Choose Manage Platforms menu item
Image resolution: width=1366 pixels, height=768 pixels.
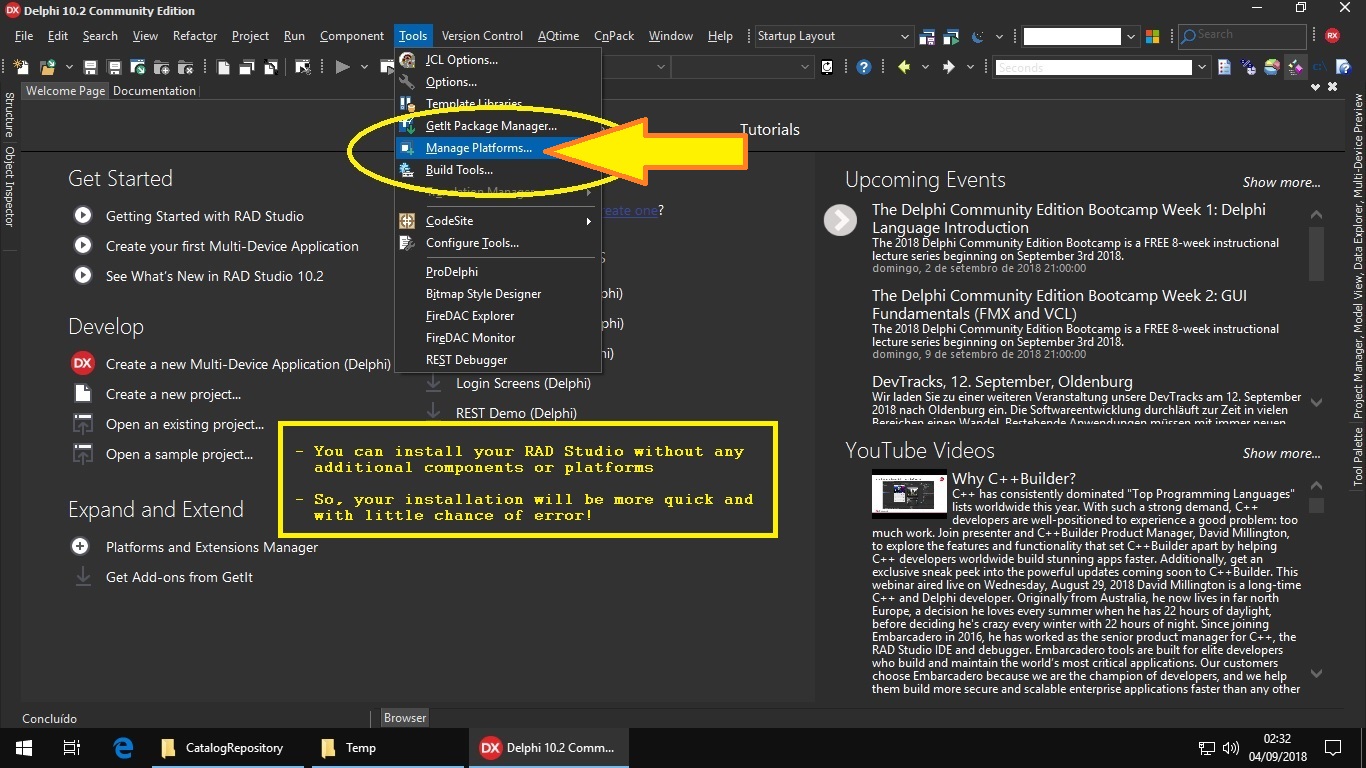point(498,148)
